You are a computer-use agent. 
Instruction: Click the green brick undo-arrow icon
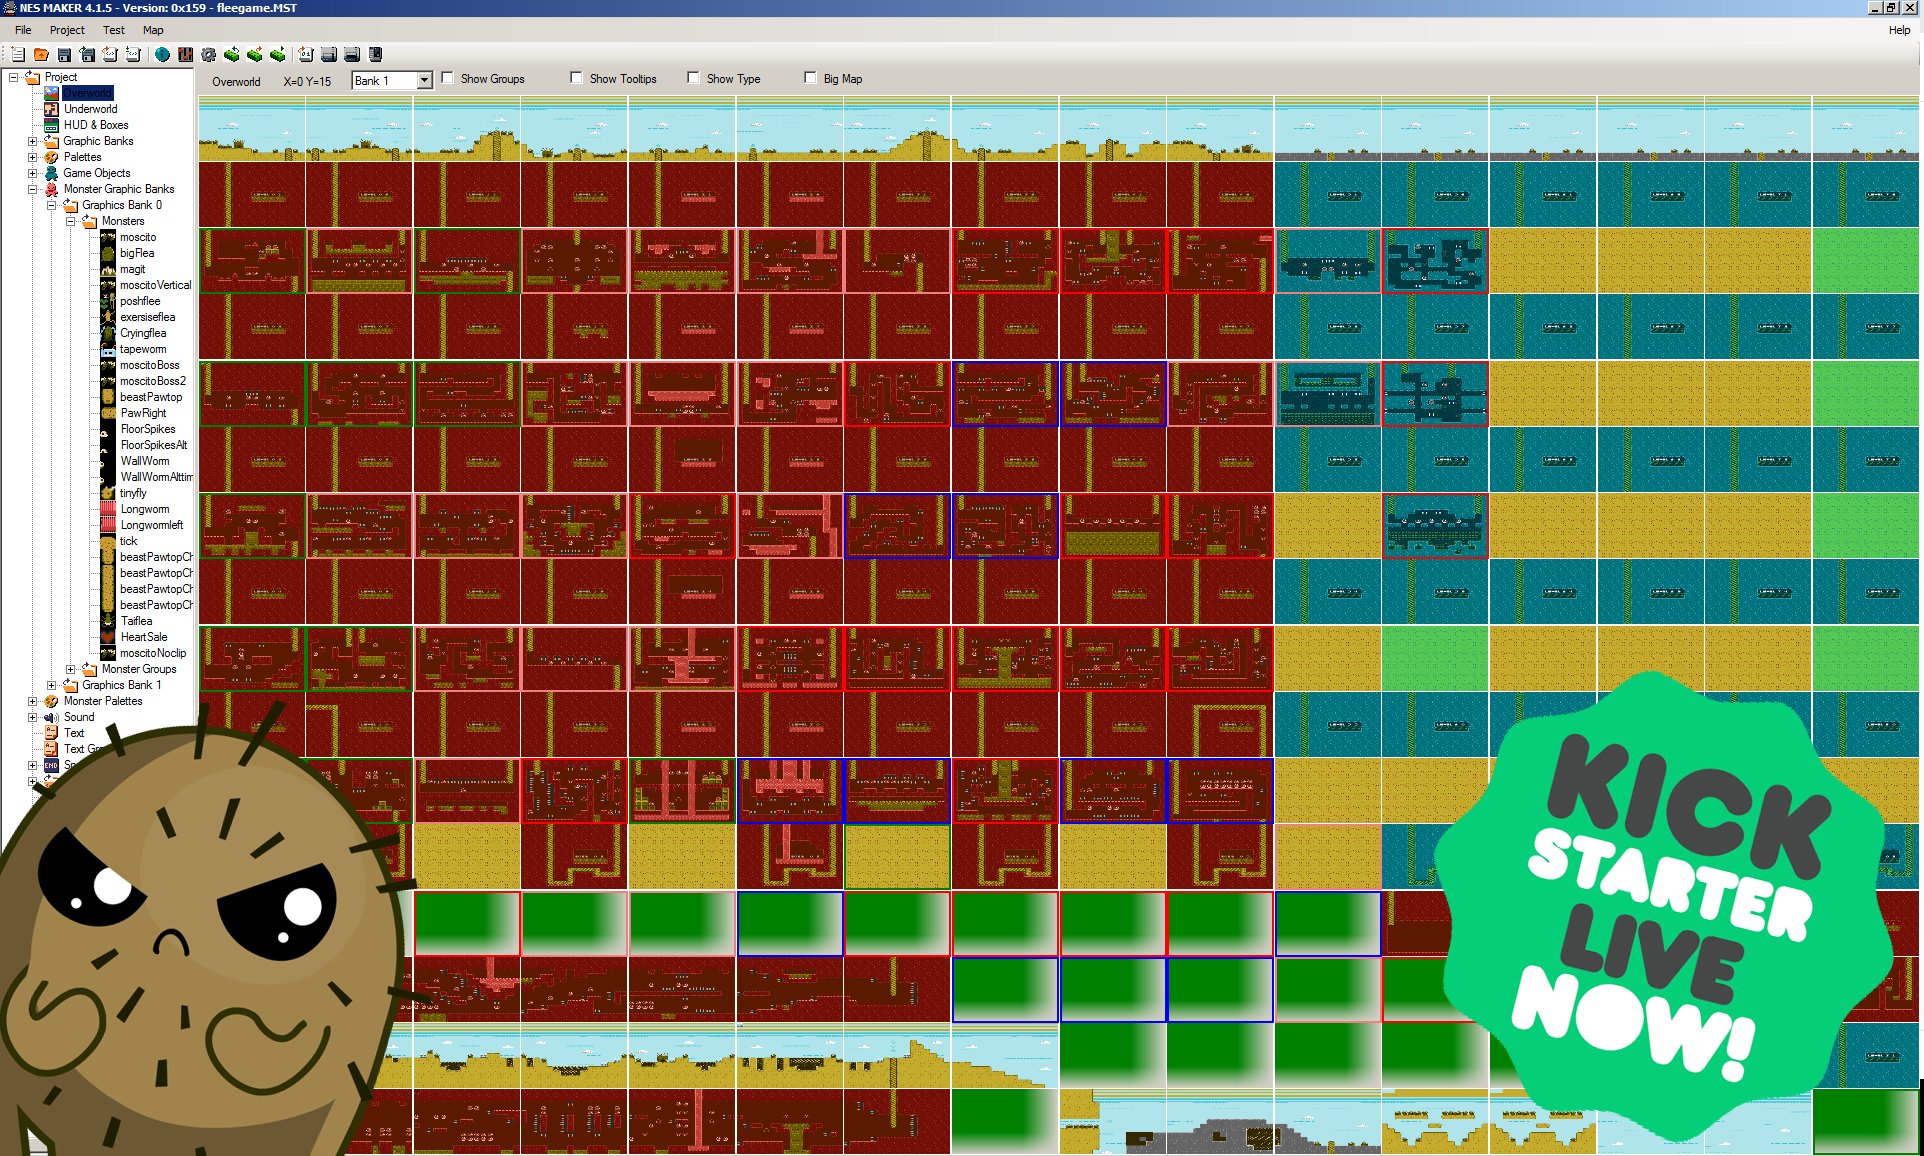[x=231, y=55]
